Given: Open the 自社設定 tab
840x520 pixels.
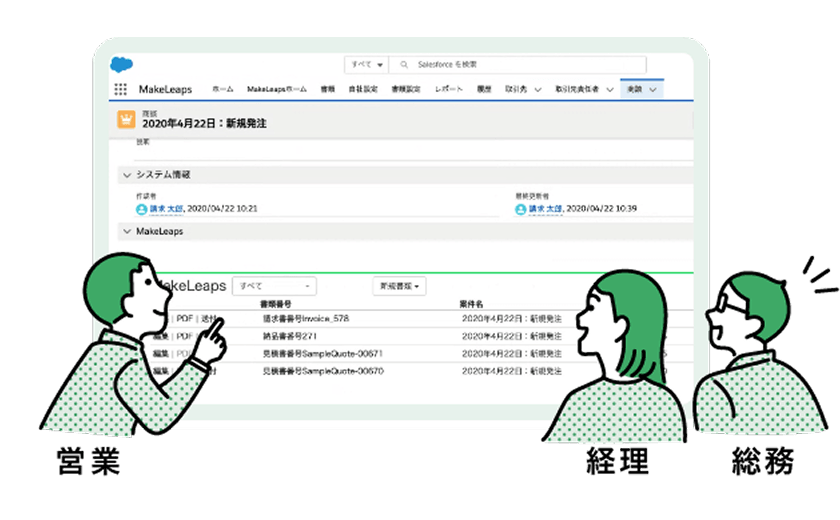Looking at the screenshot, I should [363, 89].
